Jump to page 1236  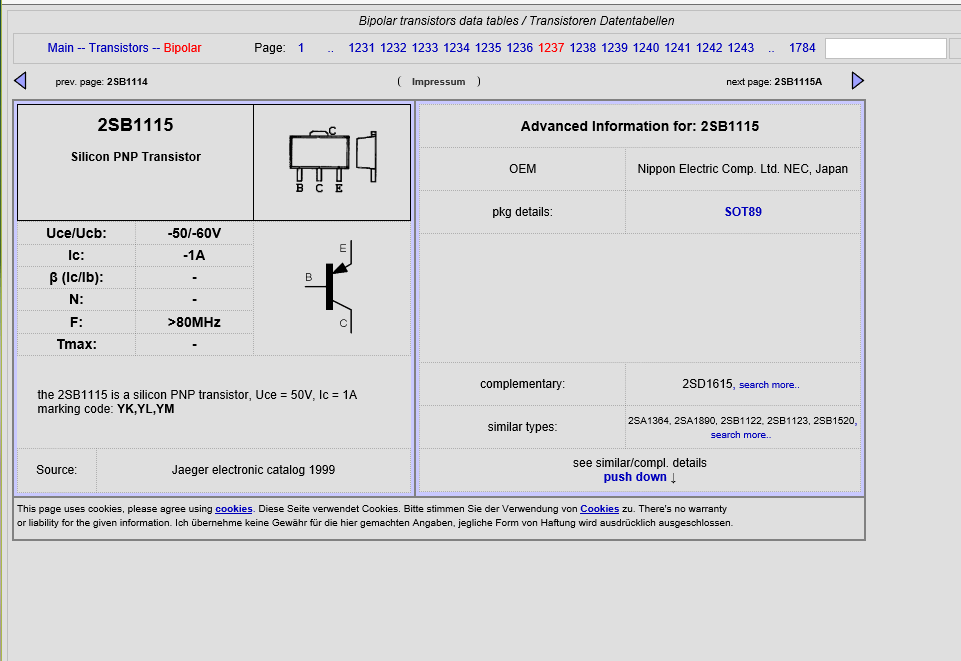[x=519, y=48]
